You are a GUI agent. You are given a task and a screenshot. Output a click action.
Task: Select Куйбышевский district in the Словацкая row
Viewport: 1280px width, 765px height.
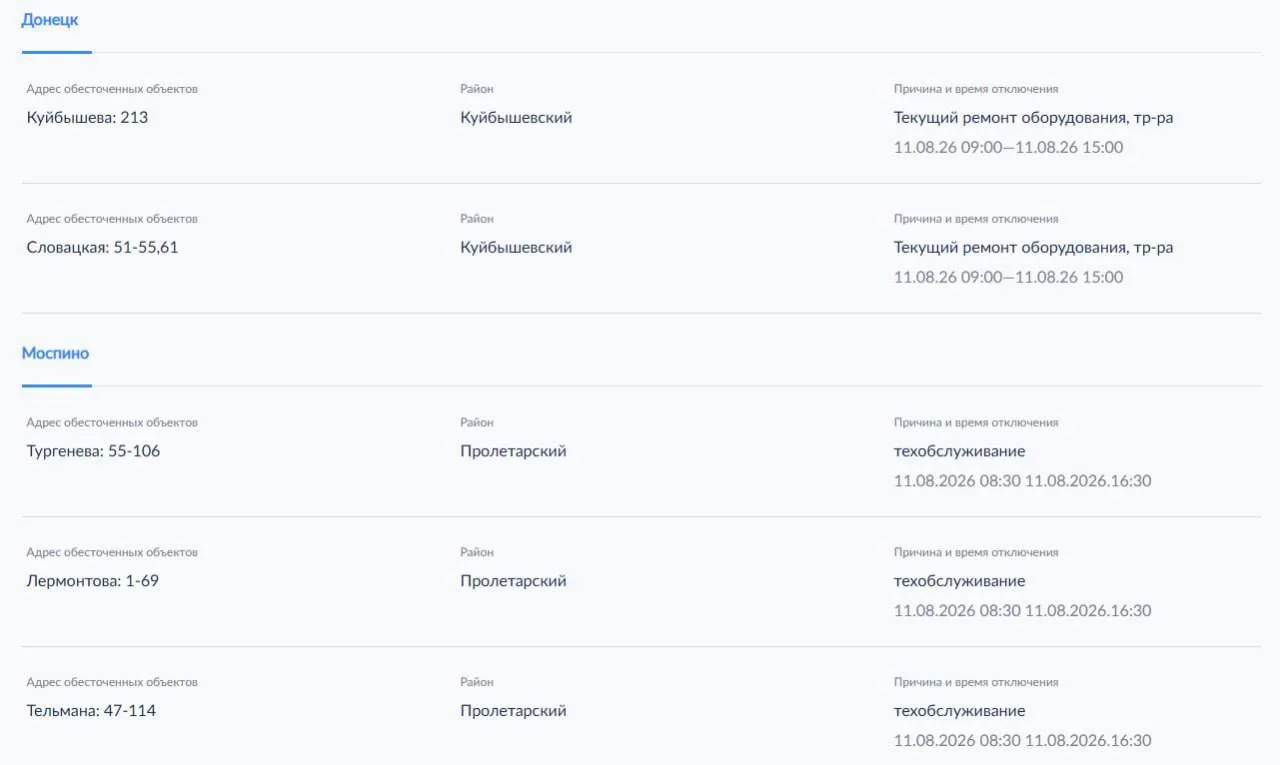(516, 247)
